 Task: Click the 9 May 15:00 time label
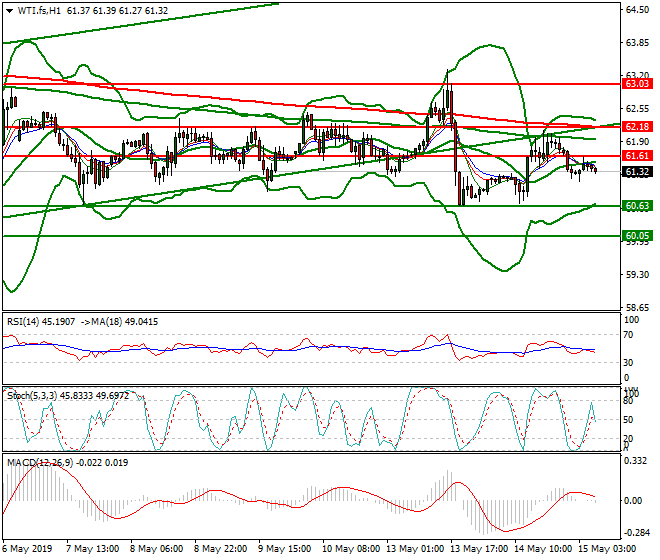285,549
